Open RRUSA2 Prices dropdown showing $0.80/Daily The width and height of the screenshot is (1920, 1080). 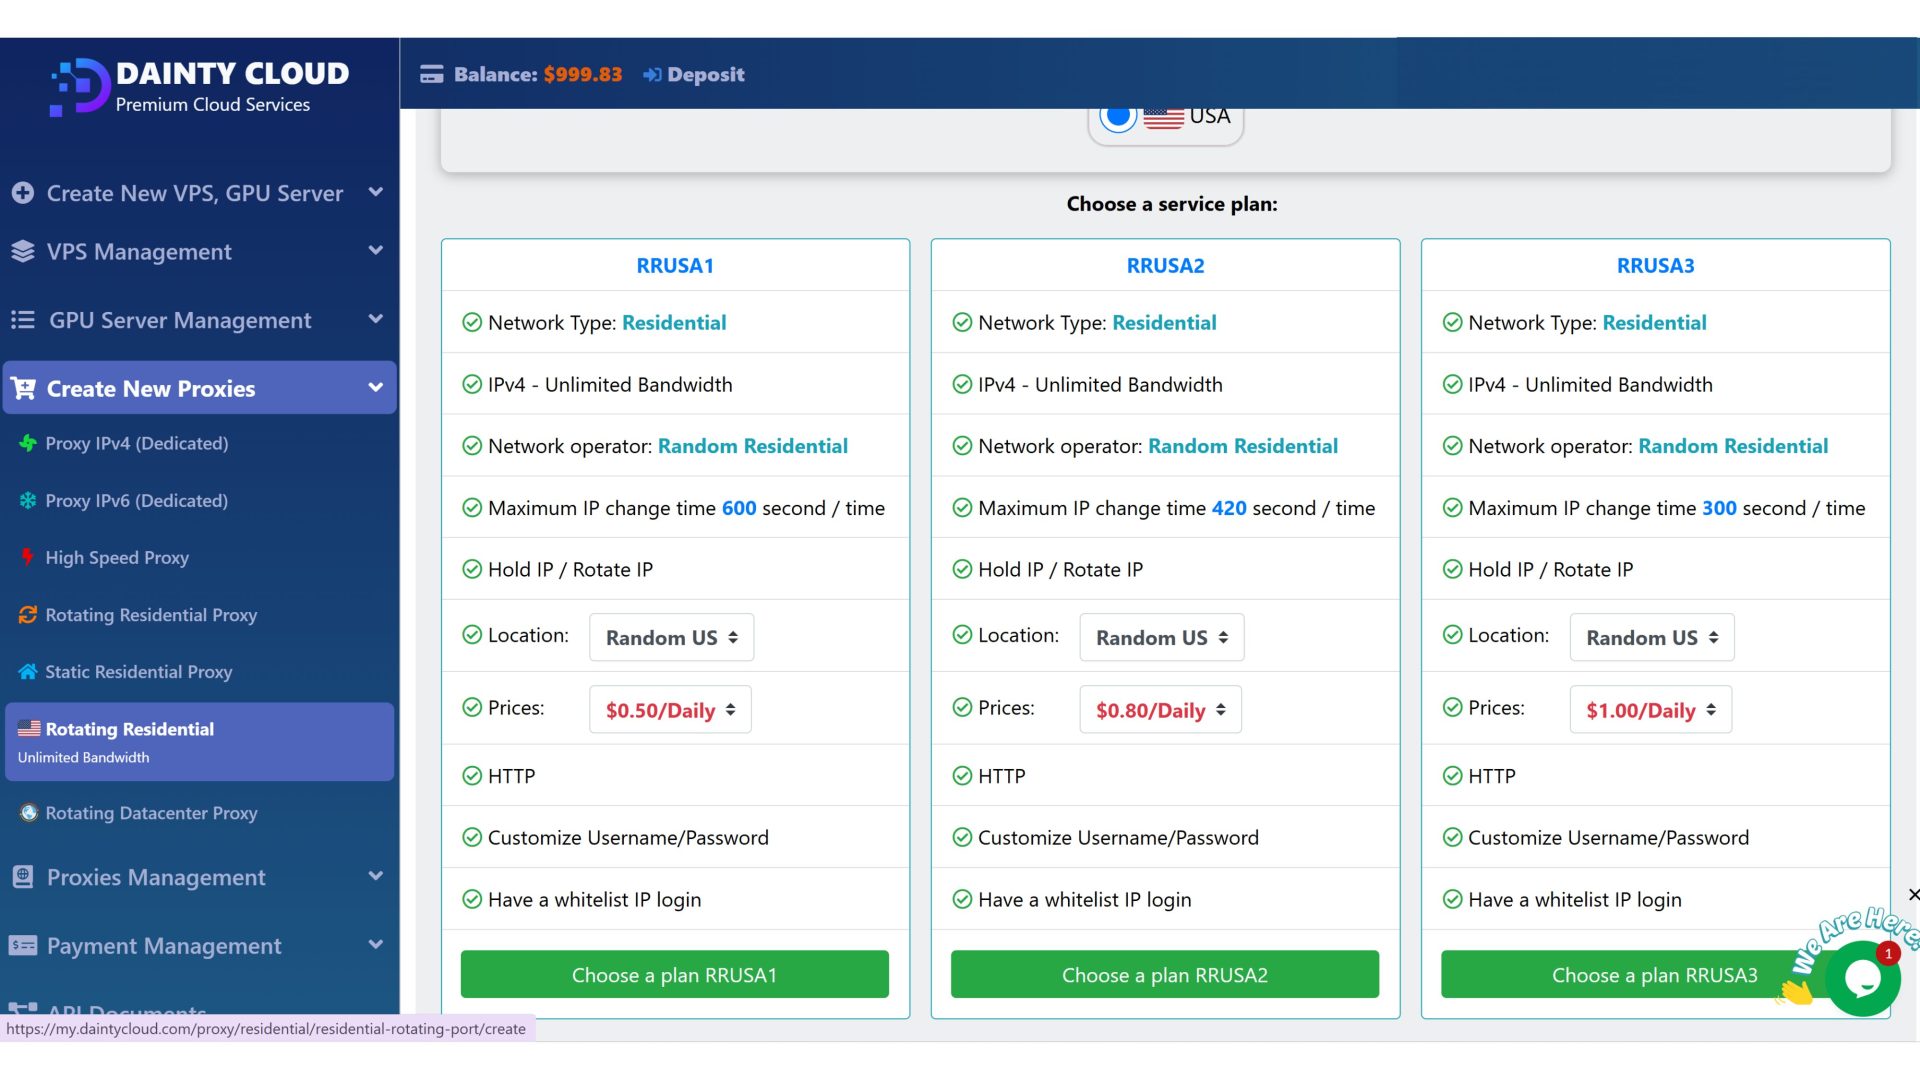point(1160,710)
